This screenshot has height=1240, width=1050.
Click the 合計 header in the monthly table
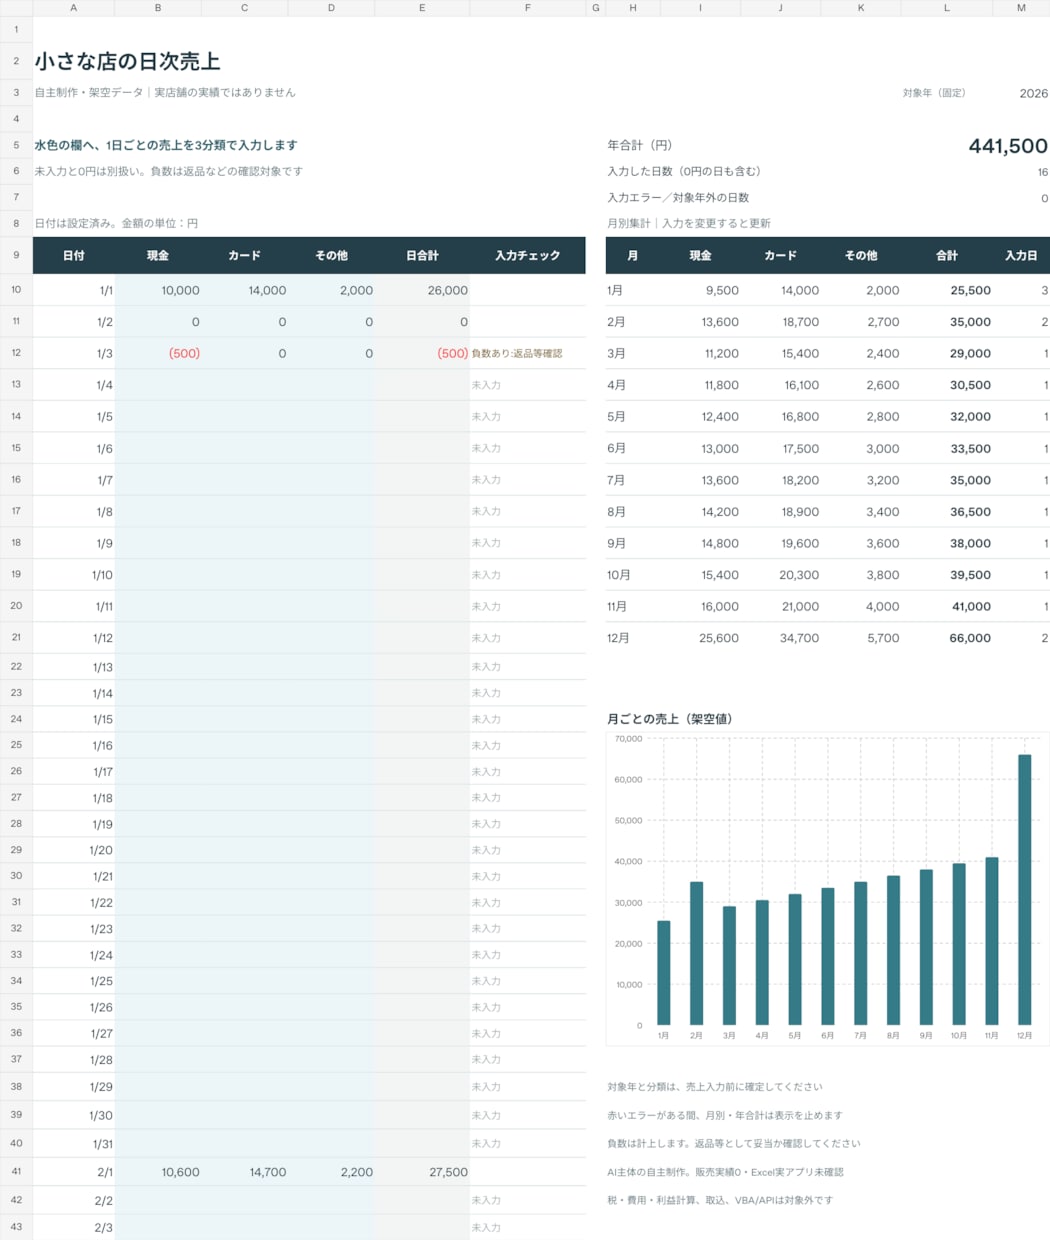click(x=947, y=256)
